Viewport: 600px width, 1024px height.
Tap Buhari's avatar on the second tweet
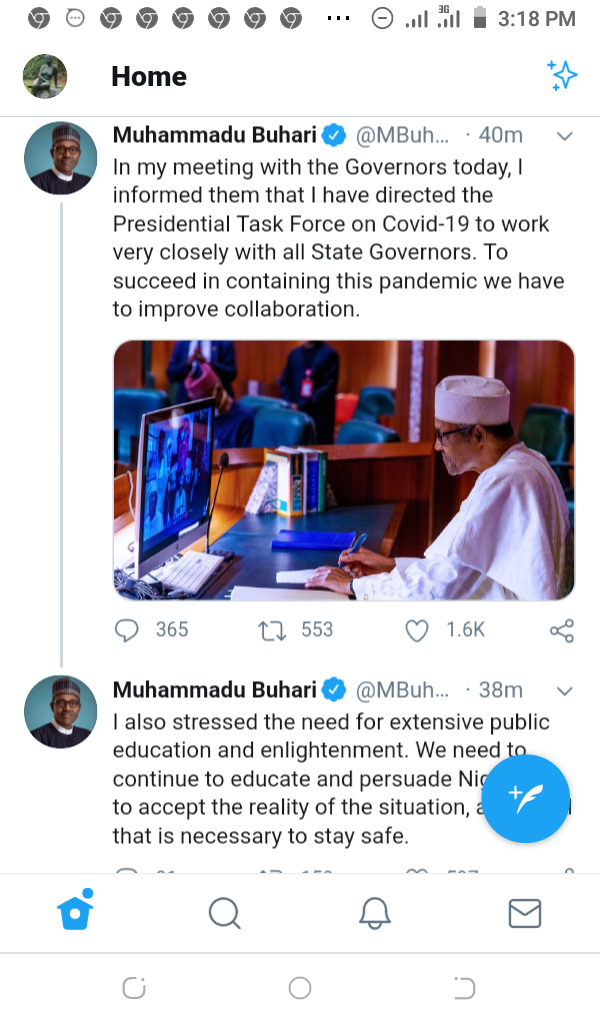pos(61,712)
